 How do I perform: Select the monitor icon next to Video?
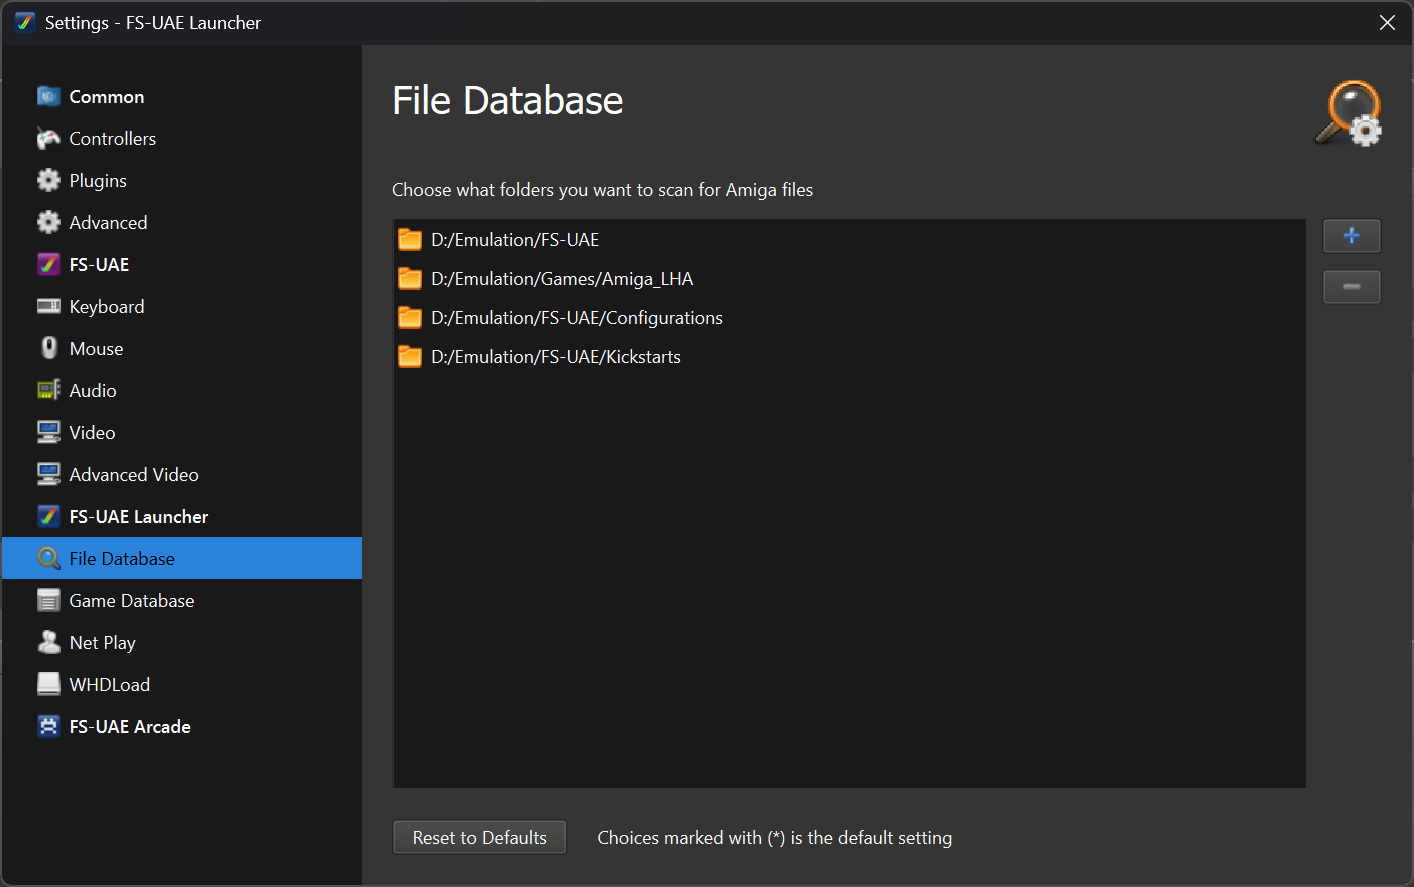48,432
